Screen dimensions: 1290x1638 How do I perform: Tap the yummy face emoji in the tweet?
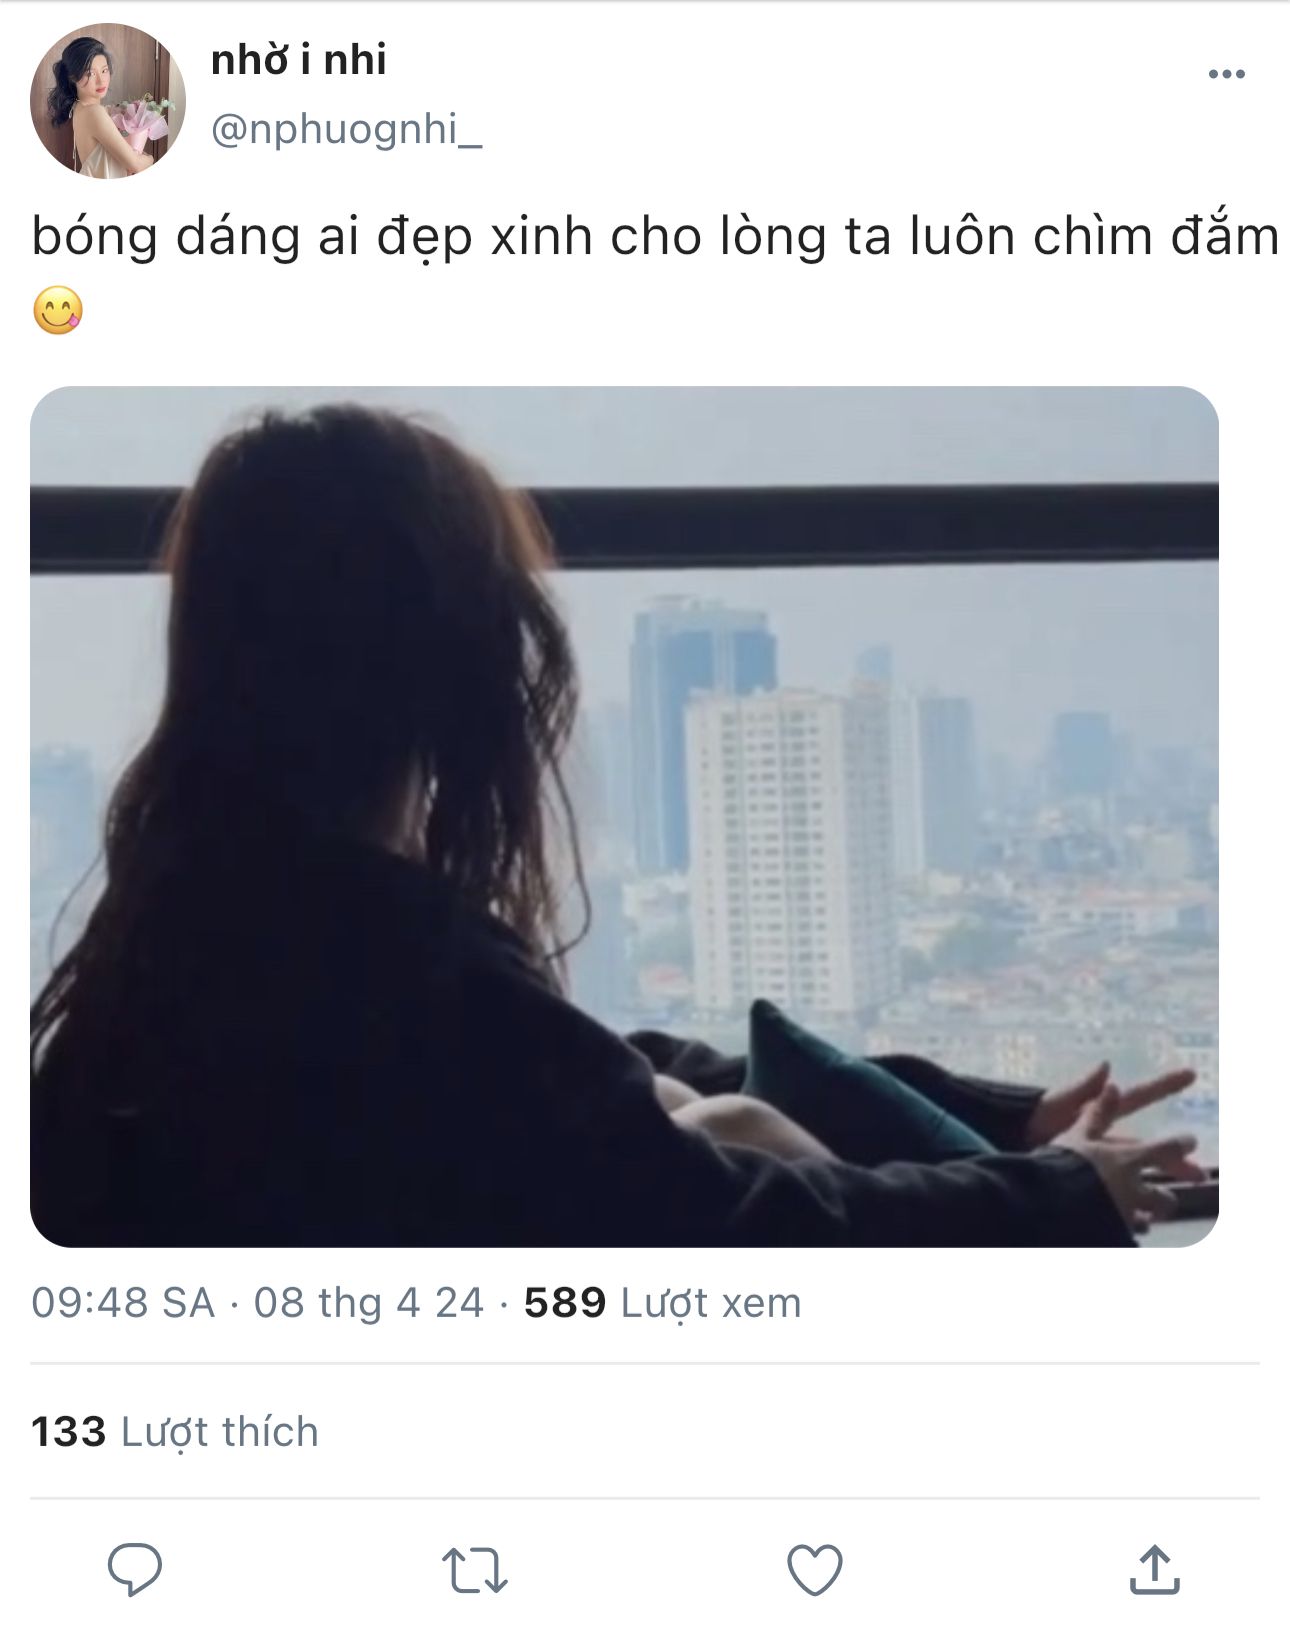tap(58, 310)
